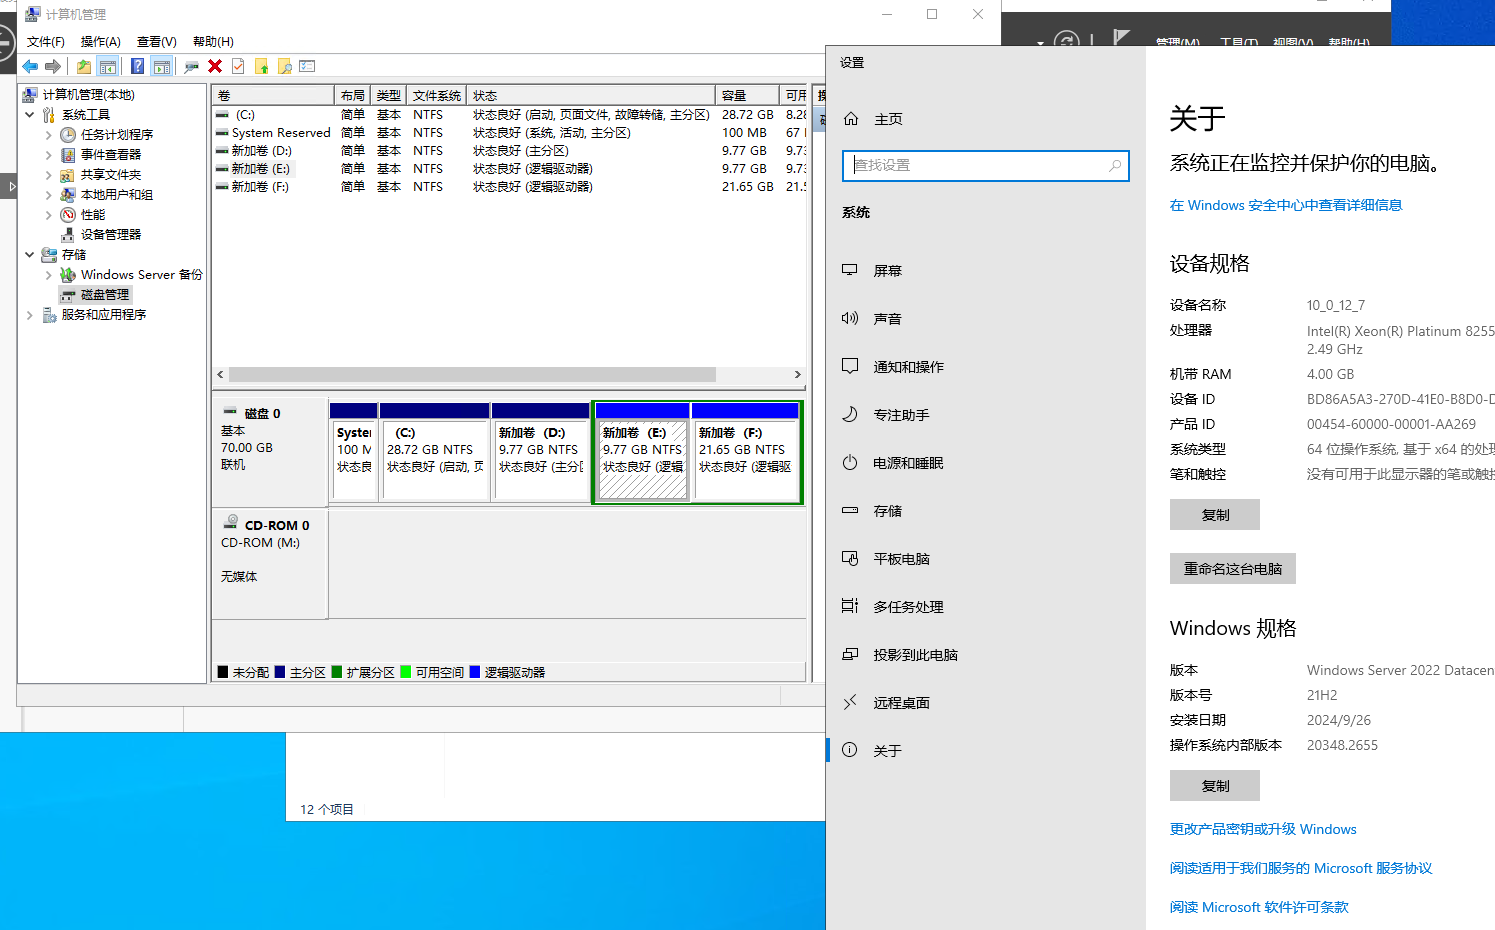Select the Local Users and Groups icon
Screen dimensions: 1495x930
point(68,195)
